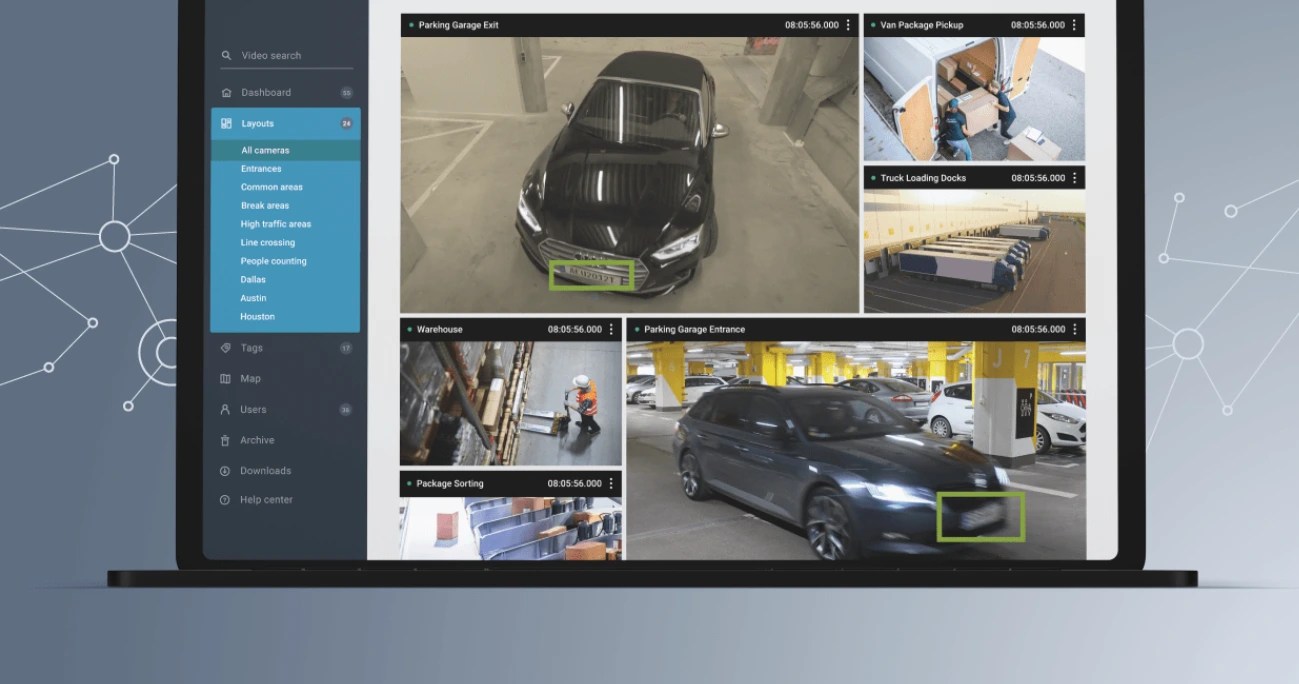Image resolution: width=1299 pixels, height=684 pixels.
Task: Select the Houston layout
Action: (257, 316)
